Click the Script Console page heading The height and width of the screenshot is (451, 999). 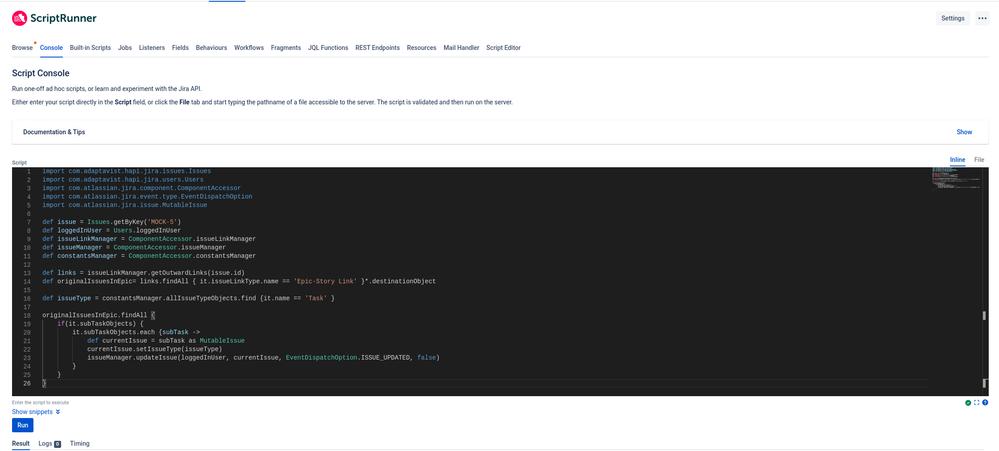(x=41, y=73)
